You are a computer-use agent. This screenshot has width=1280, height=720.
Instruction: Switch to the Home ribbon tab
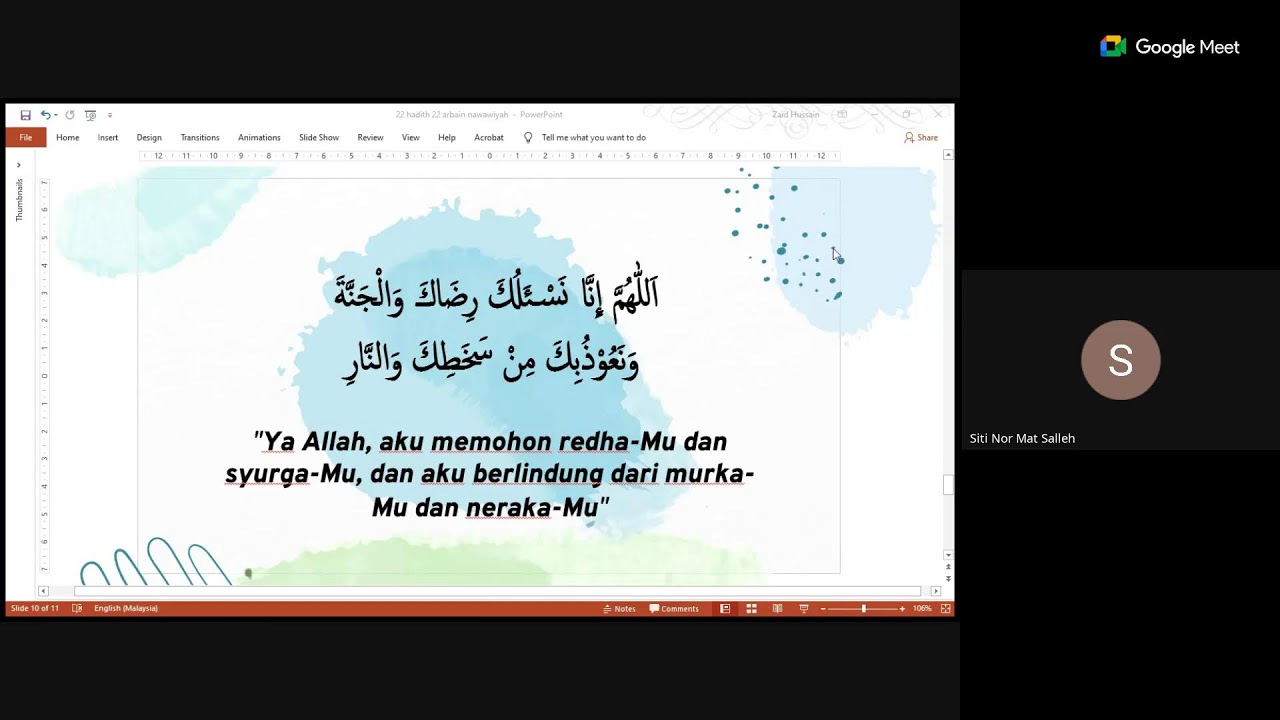[68, 138]
